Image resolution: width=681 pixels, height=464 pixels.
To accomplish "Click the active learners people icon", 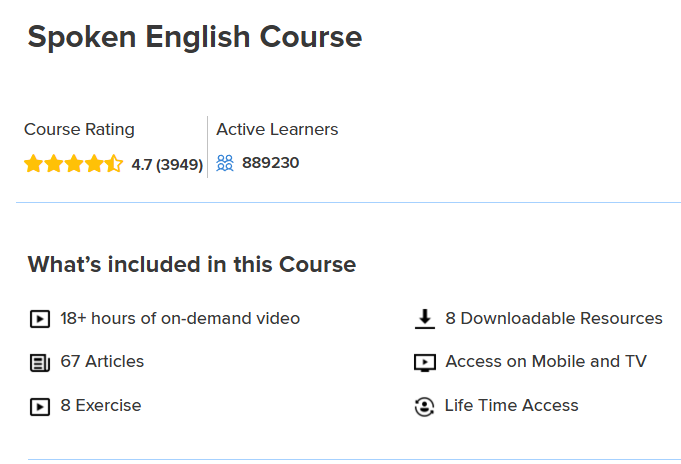I will (x=225, y=163).
